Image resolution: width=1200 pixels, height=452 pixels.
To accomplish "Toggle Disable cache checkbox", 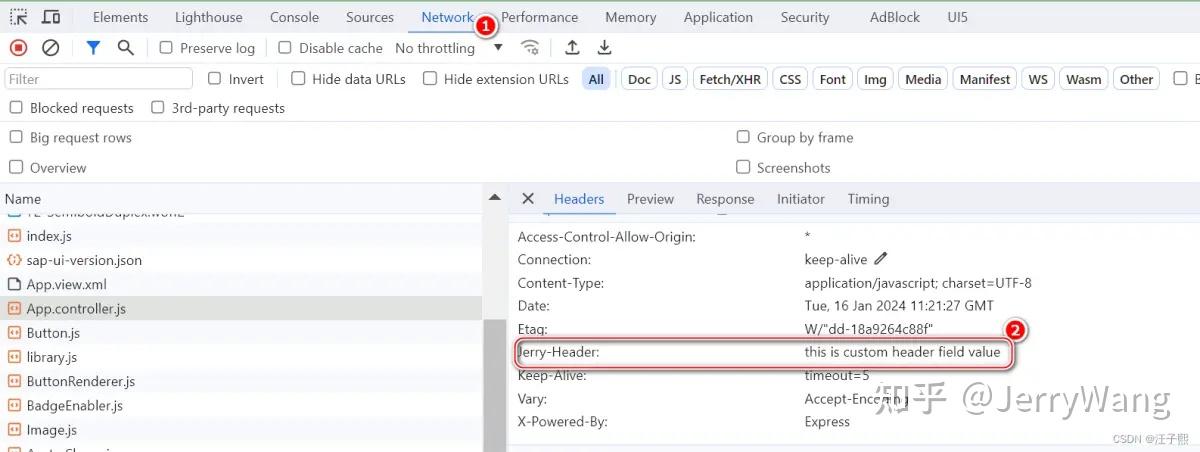I will pyautogui.click(x=285, y=47).
